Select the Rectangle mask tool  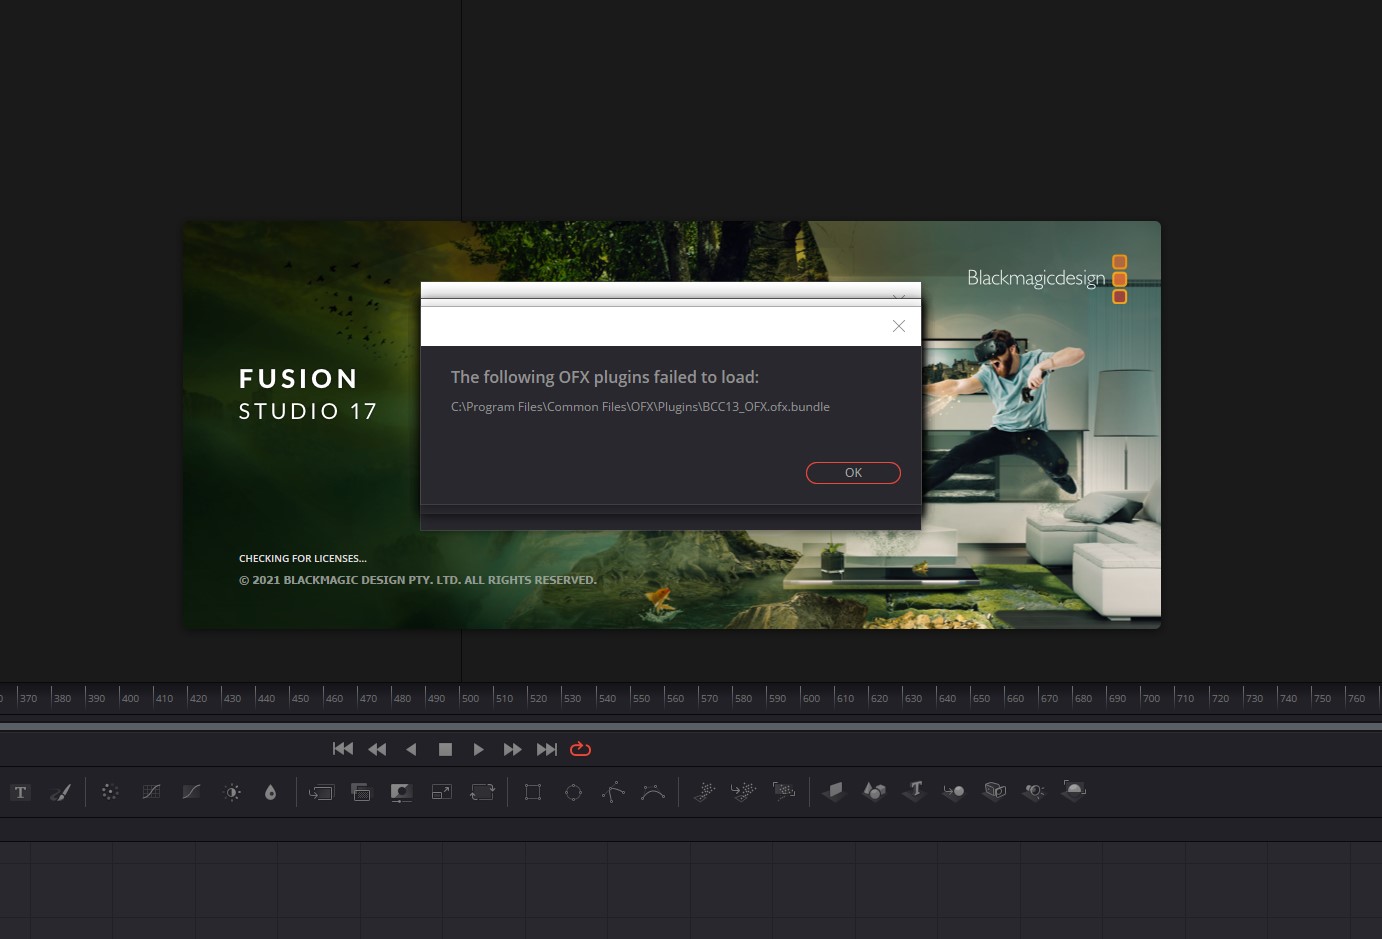(533, 792)
